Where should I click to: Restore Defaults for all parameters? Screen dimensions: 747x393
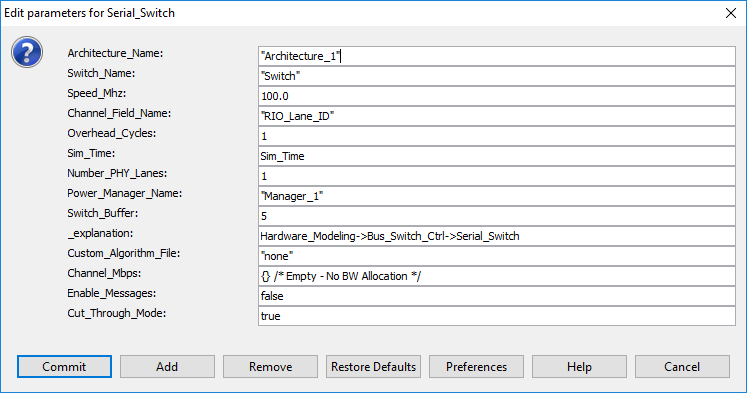[x=373, y=366]
